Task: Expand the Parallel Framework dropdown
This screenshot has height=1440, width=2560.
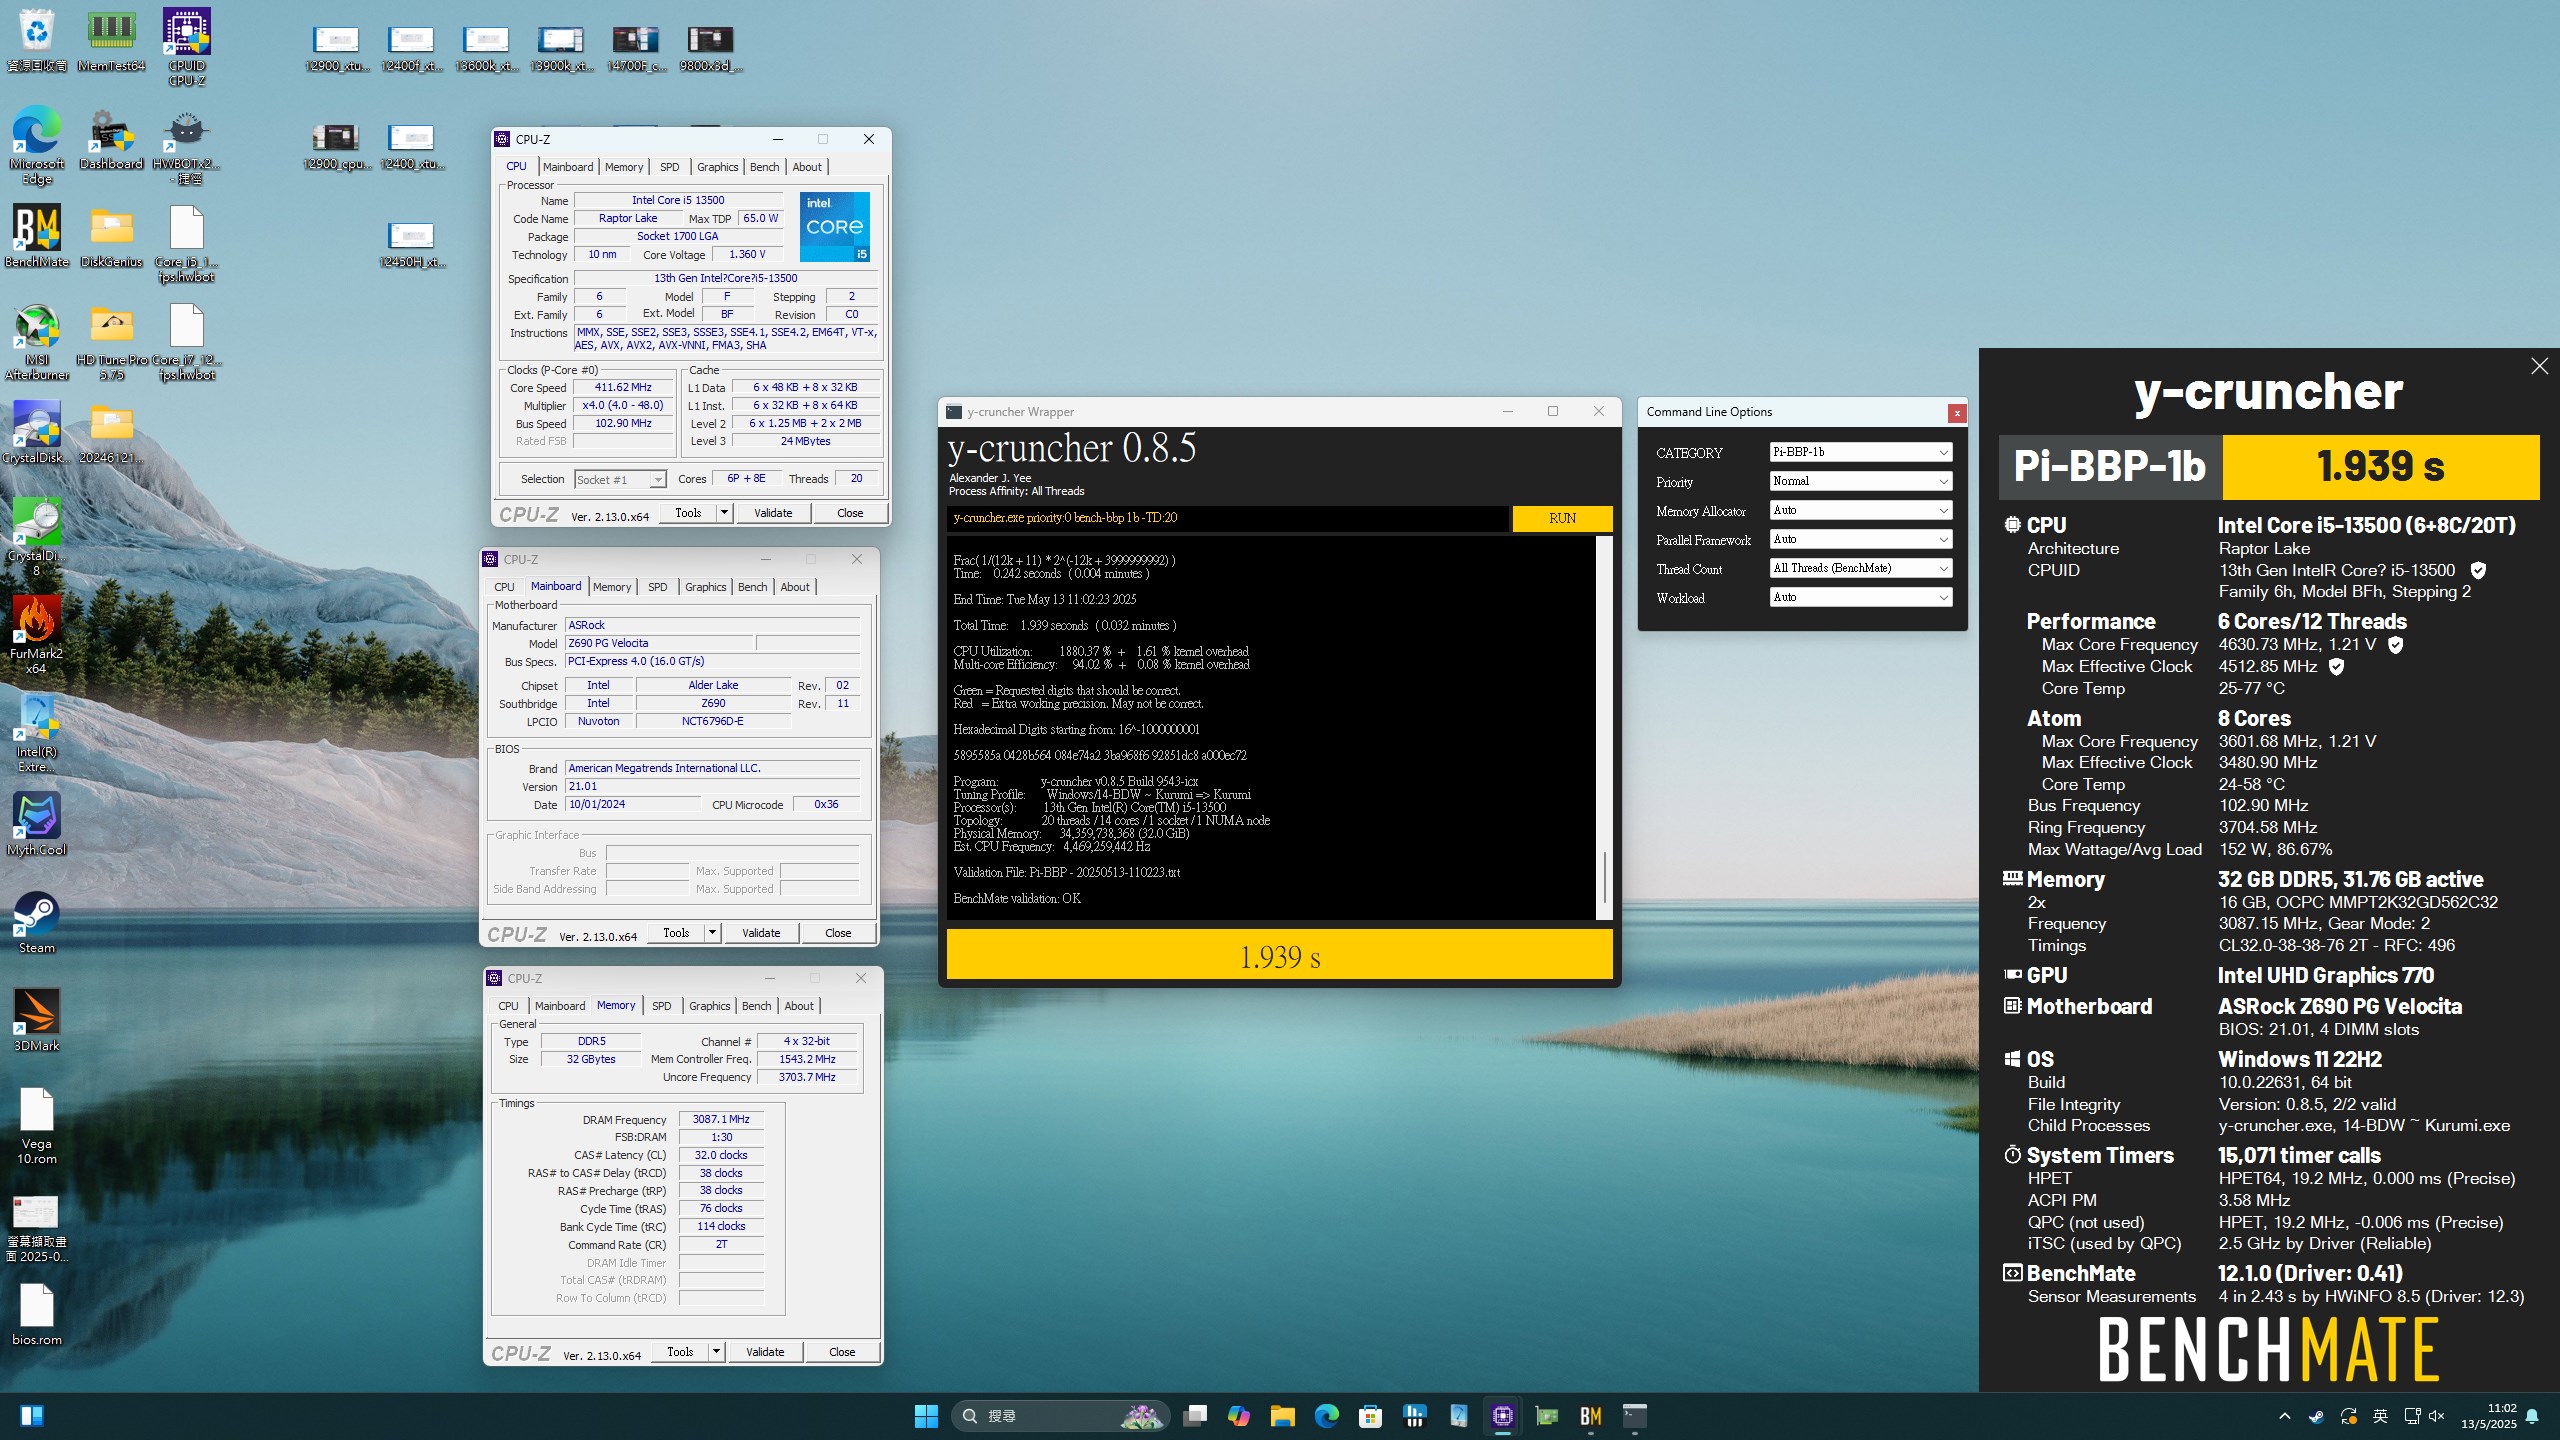Action: pos(1861,539)
